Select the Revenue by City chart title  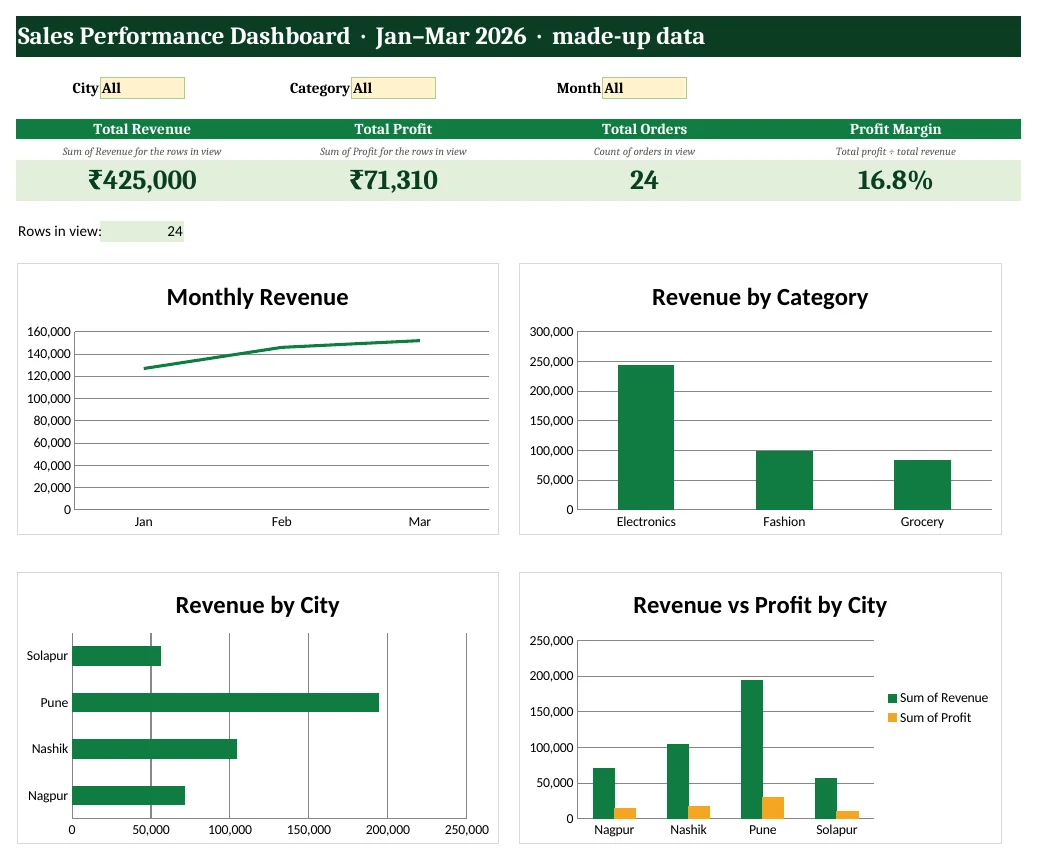click(257, 605)
